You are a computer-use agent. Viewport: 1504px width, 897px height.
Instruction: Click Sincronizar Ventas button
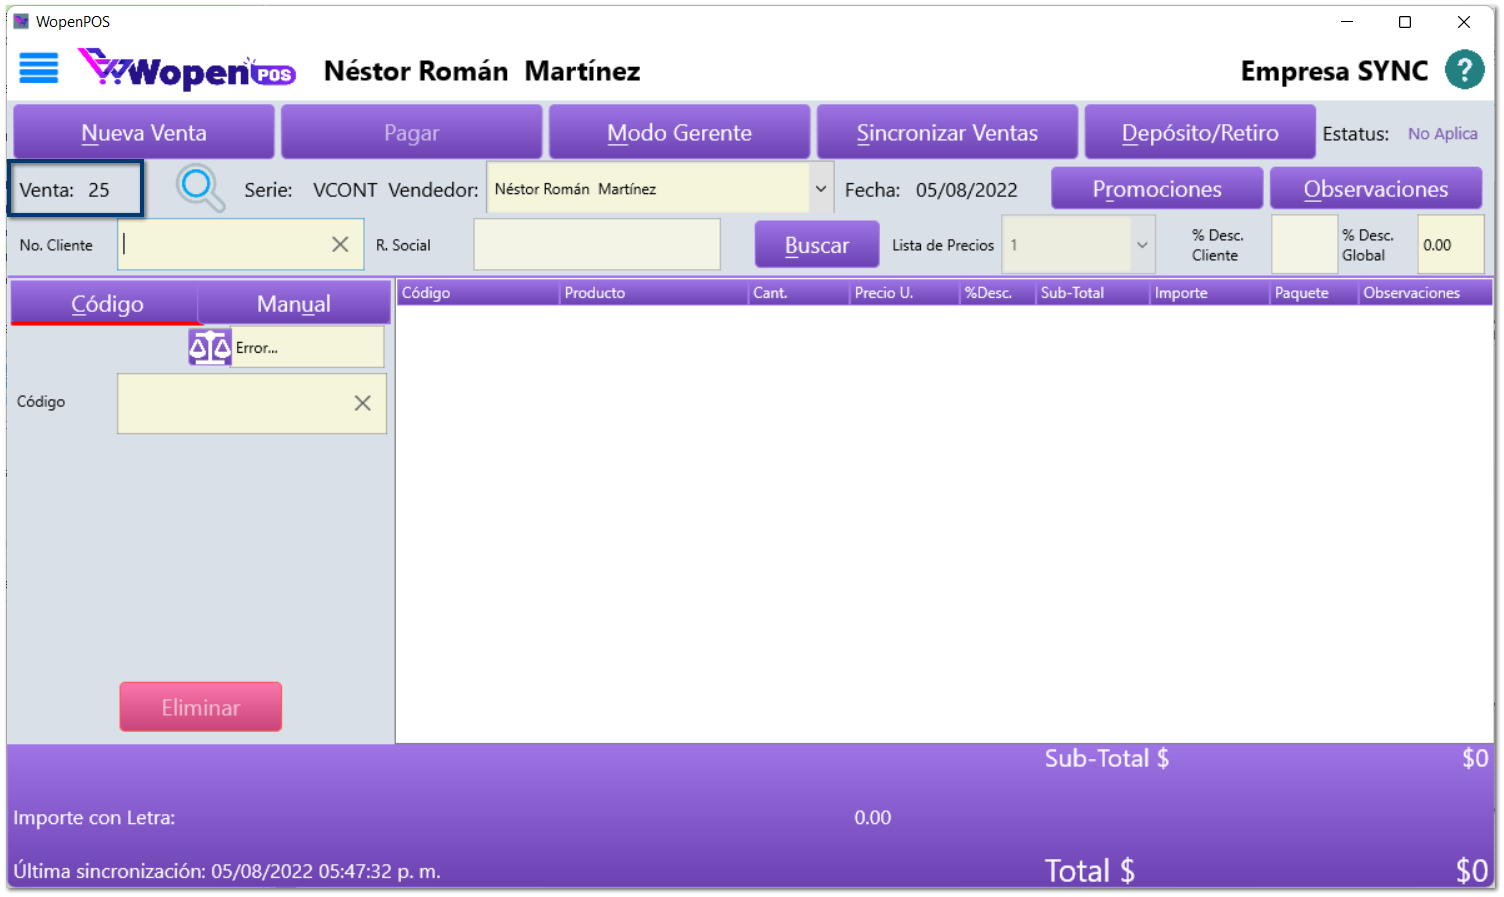[x=946, y=133]
